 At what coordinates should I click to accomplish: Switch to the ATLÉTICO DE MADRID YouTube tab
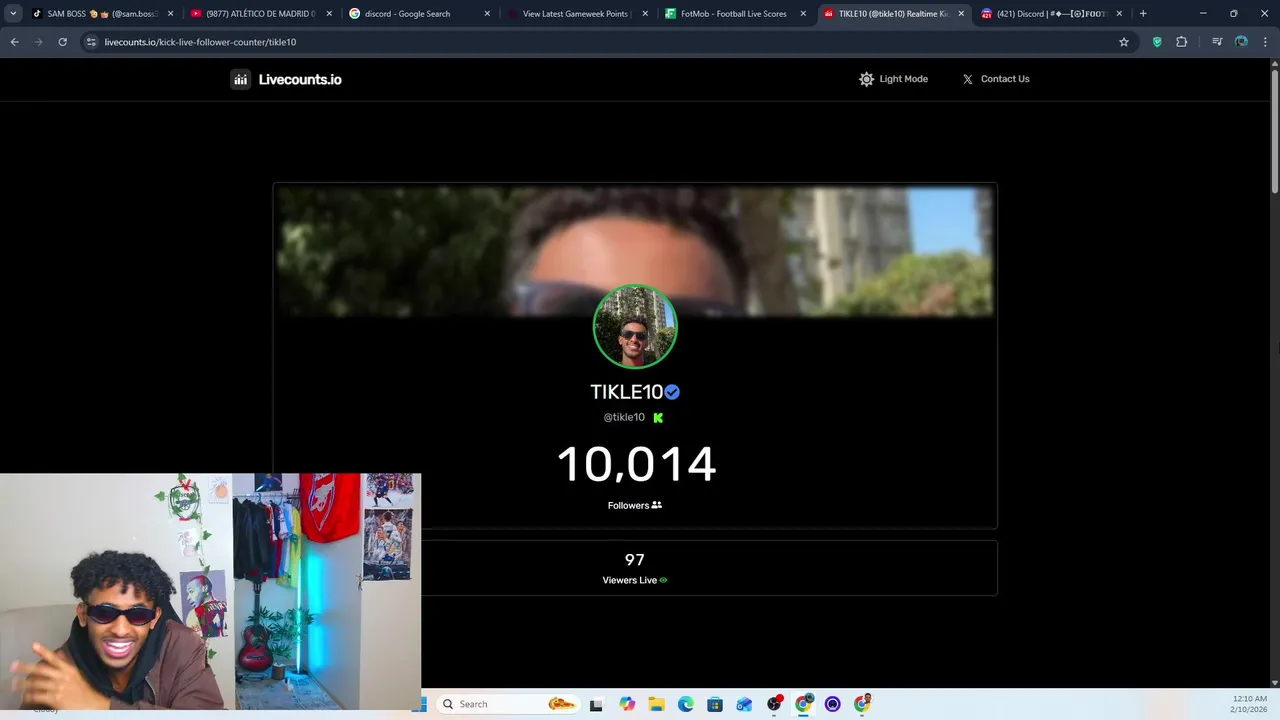click(x=260, y=14)
